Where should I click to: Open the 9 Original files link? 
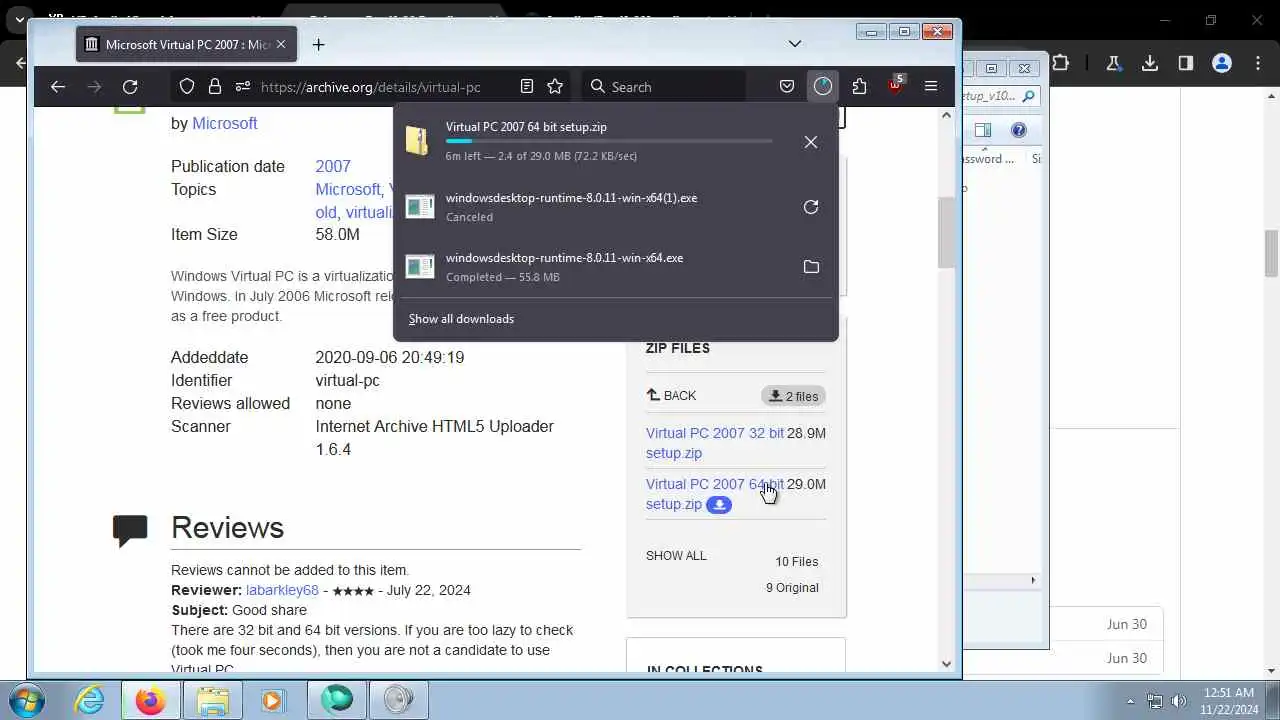click(792, 588)
